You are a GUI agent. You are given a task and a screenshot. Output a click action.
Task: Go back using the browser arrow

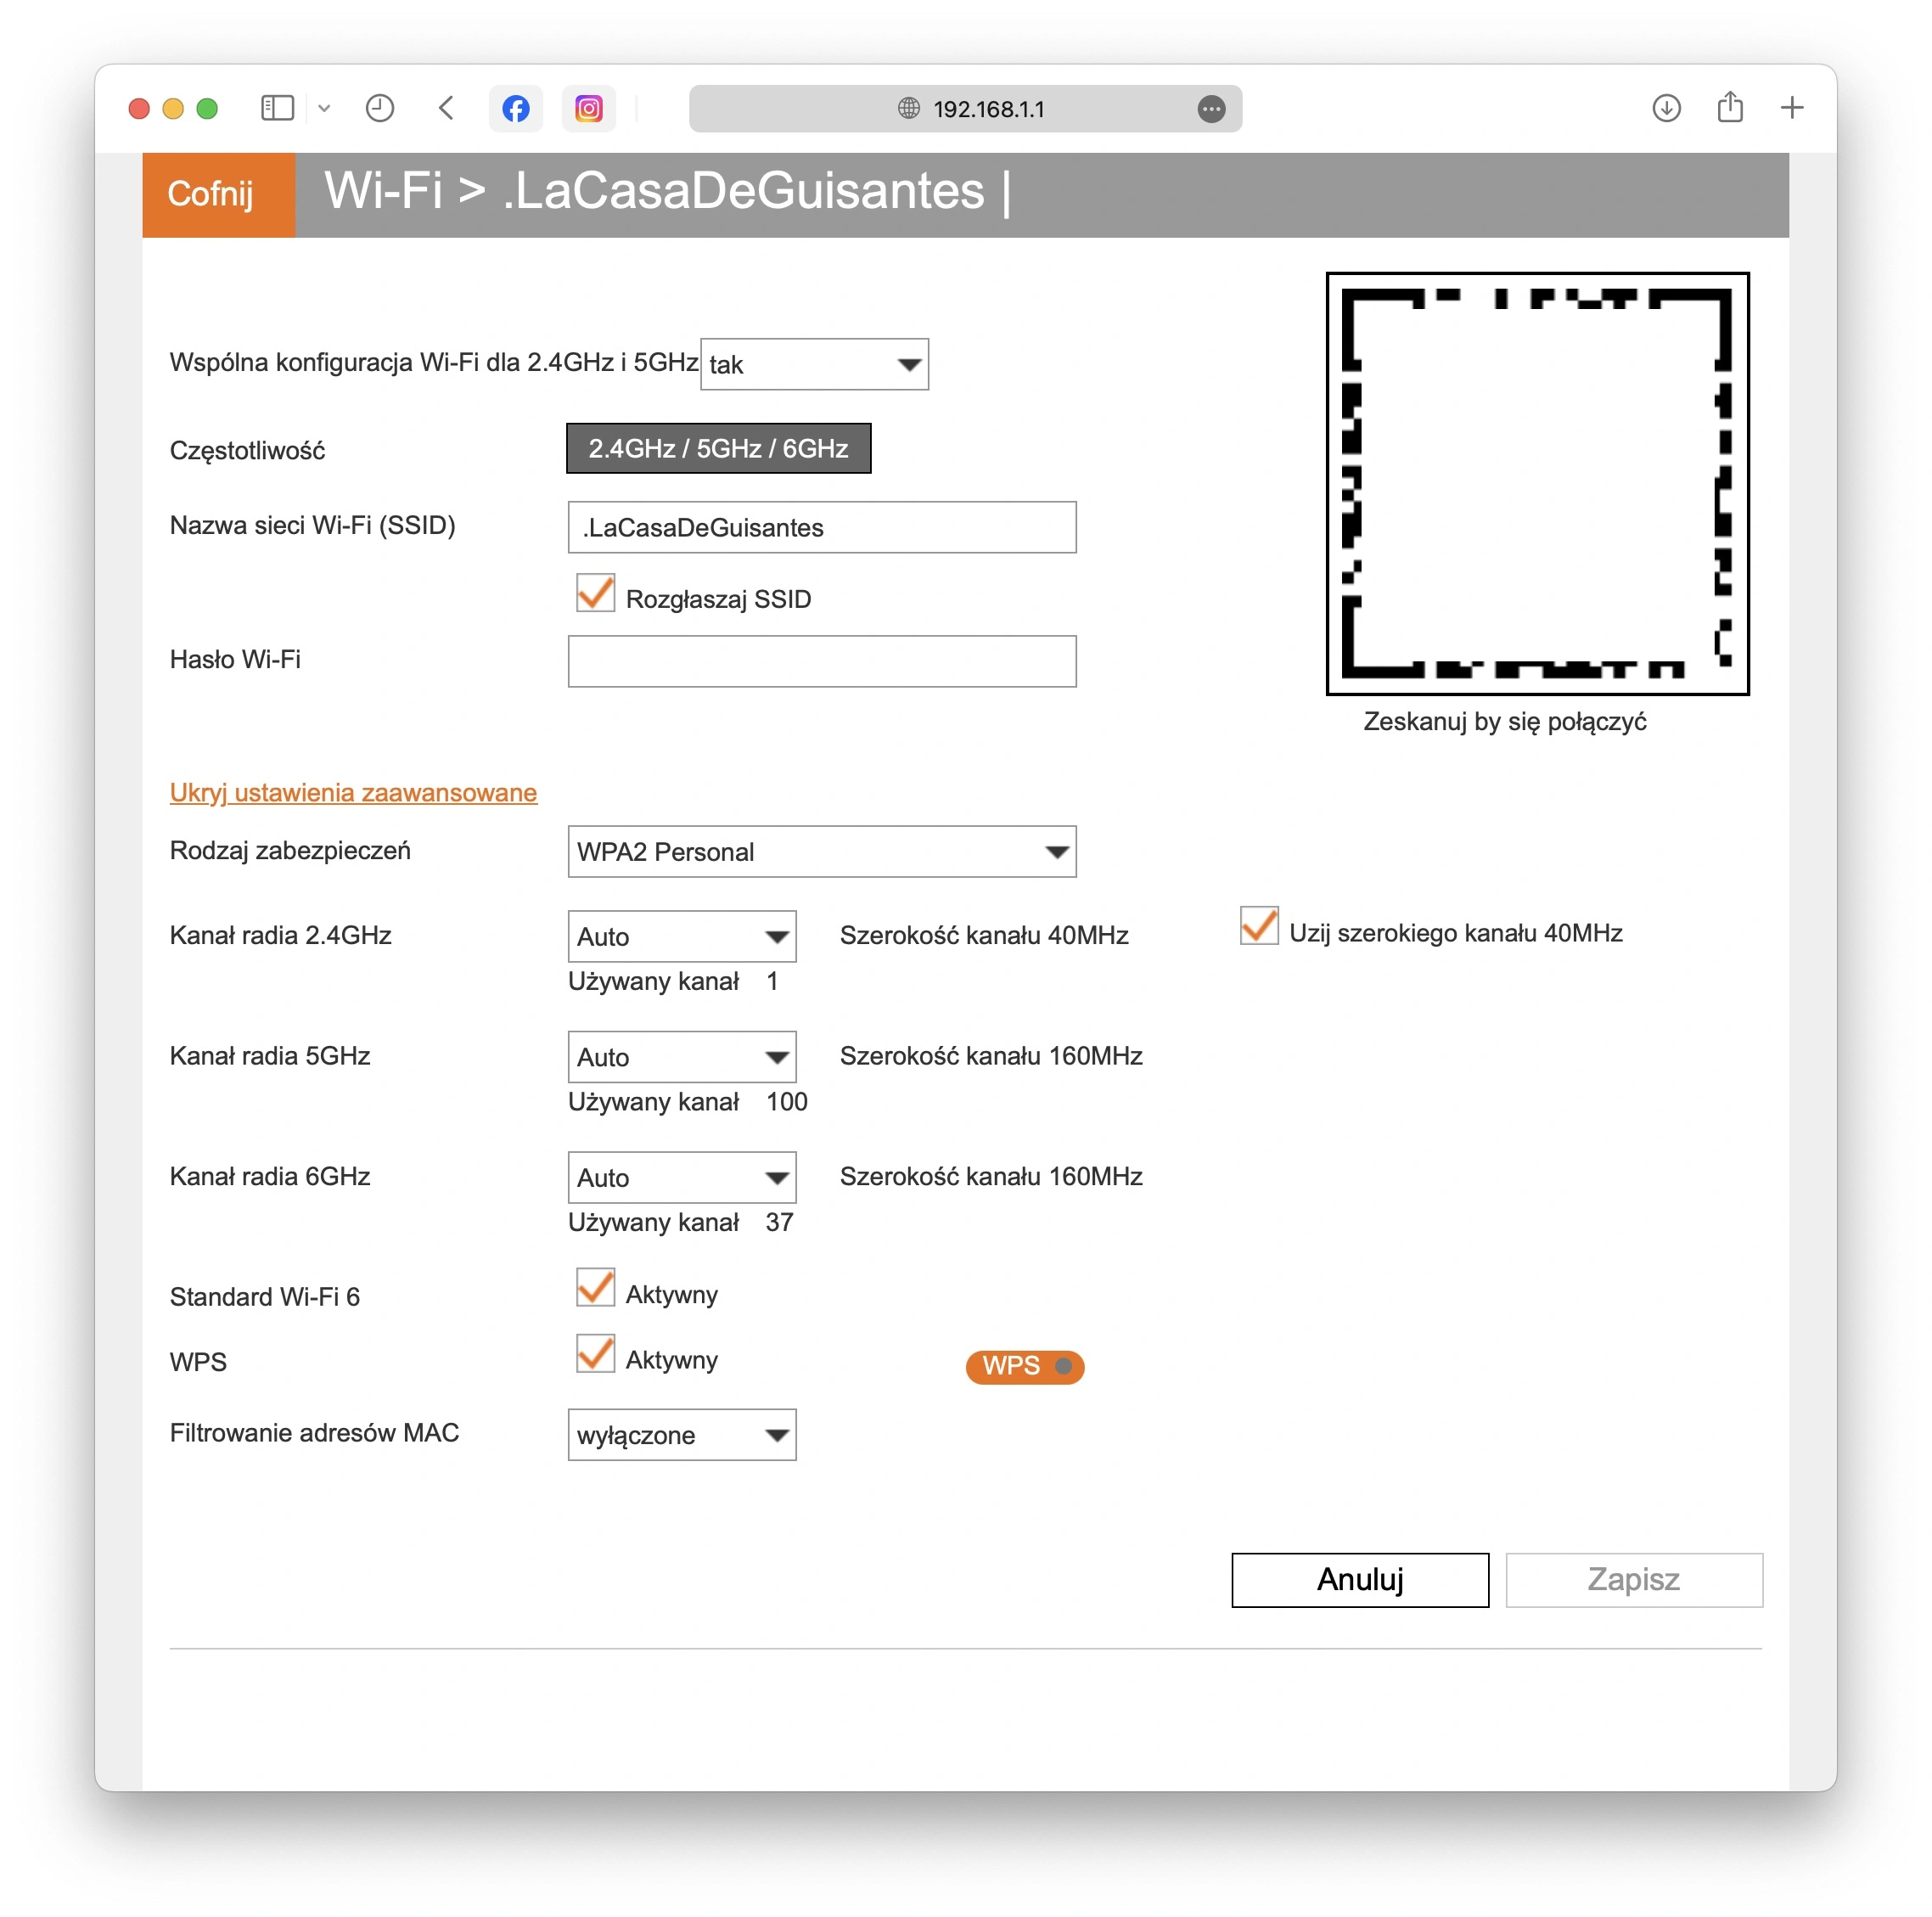[446, 108]
